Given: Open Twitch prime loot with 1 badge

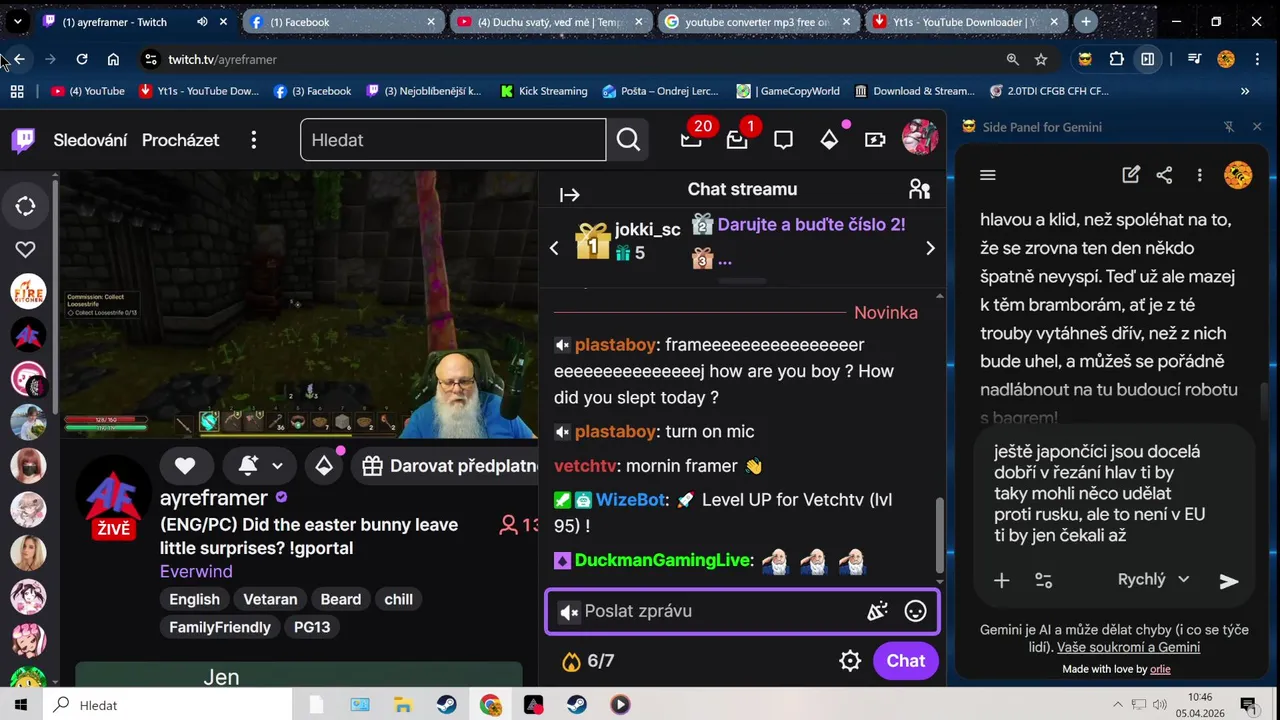Looking at the screenshot, I should pyautogui.click(x=737, y=140).
